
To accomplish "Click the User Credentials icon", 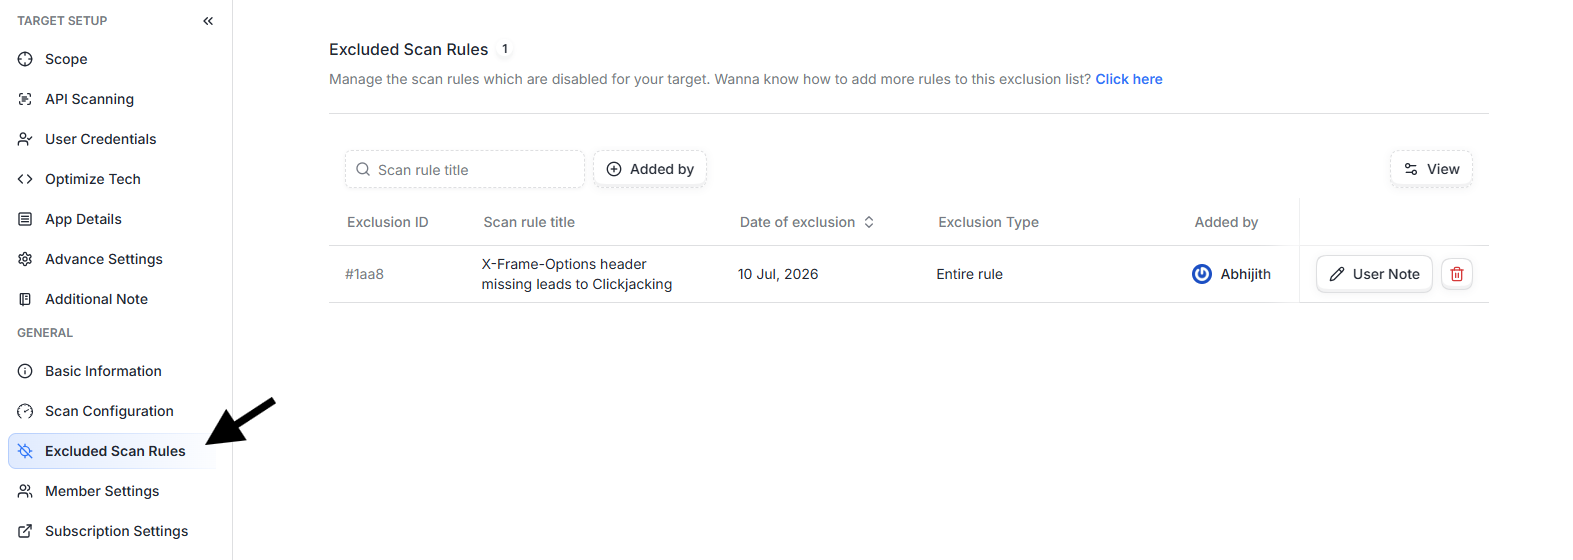I will pyautogui.click(x=25, y=139).
